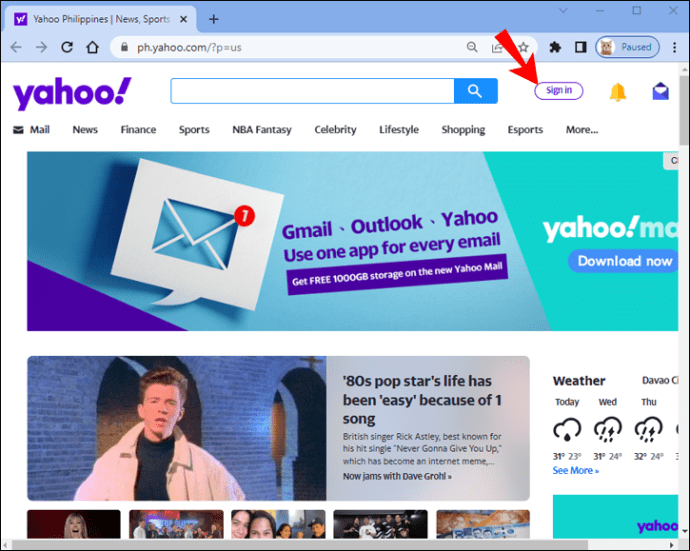The image size is (690, 551).
Task: Open second thumbnail story with stage crowd
Action: click(176, 524)
